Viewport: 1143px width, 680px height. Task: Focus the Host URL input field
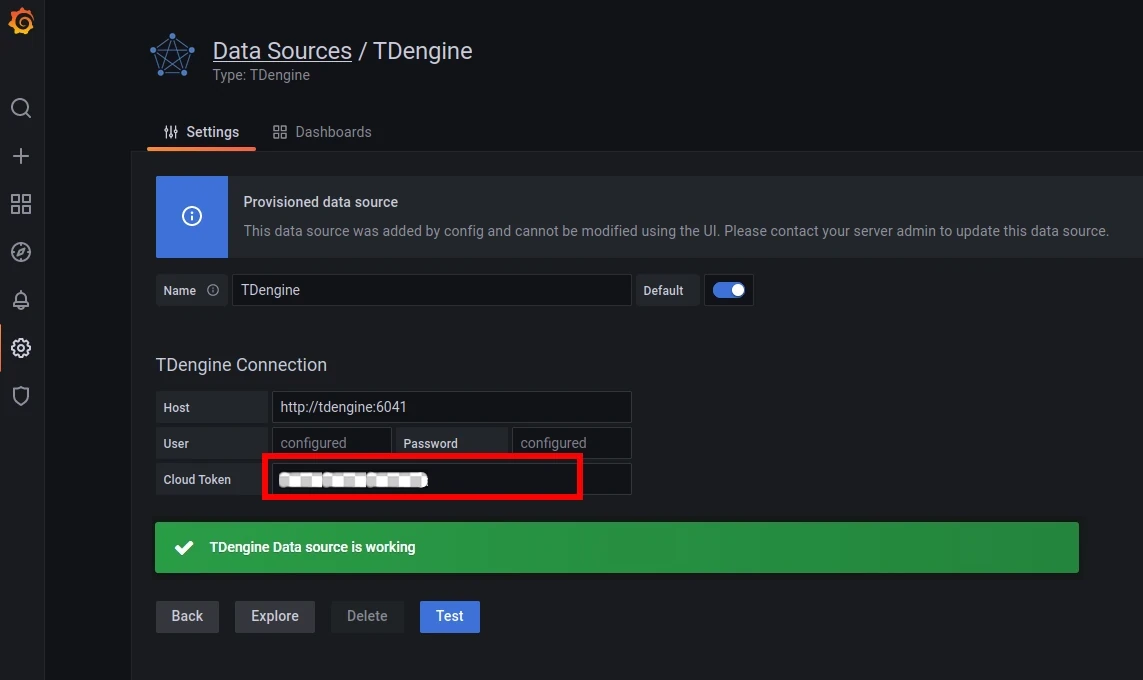pyautogui.click(x=452, y=407)
